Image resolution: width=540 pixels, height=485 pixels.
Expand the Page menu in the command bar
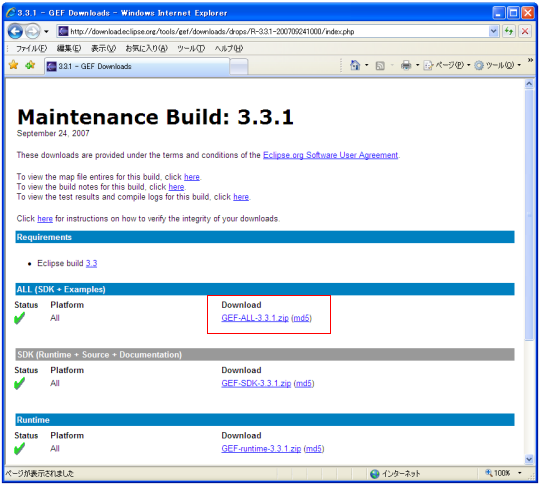tap(447, 65)
